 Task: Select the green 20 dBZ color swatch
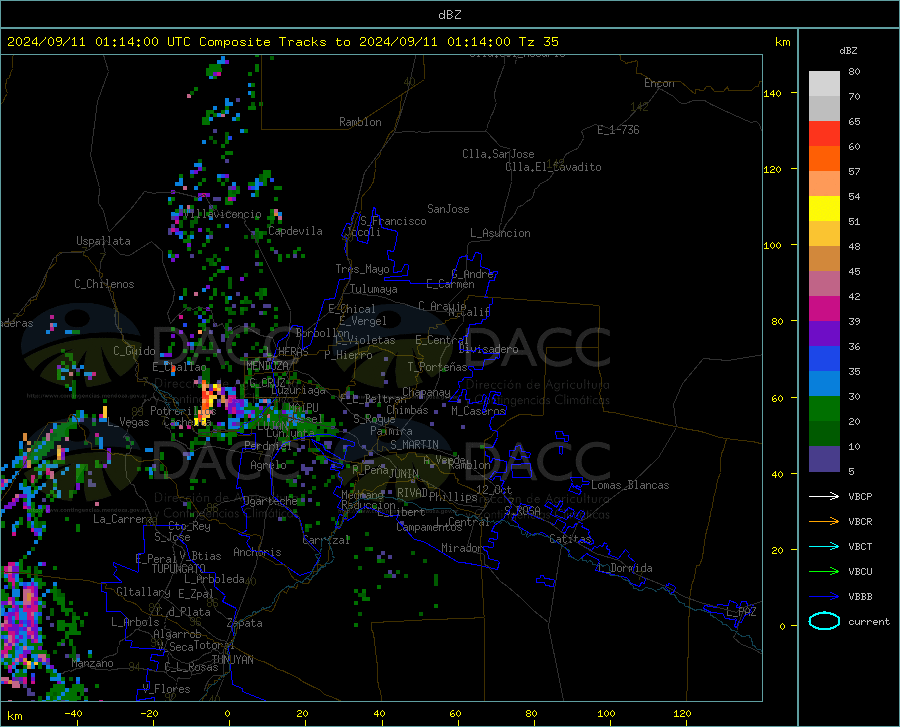(x=824, y=409)
